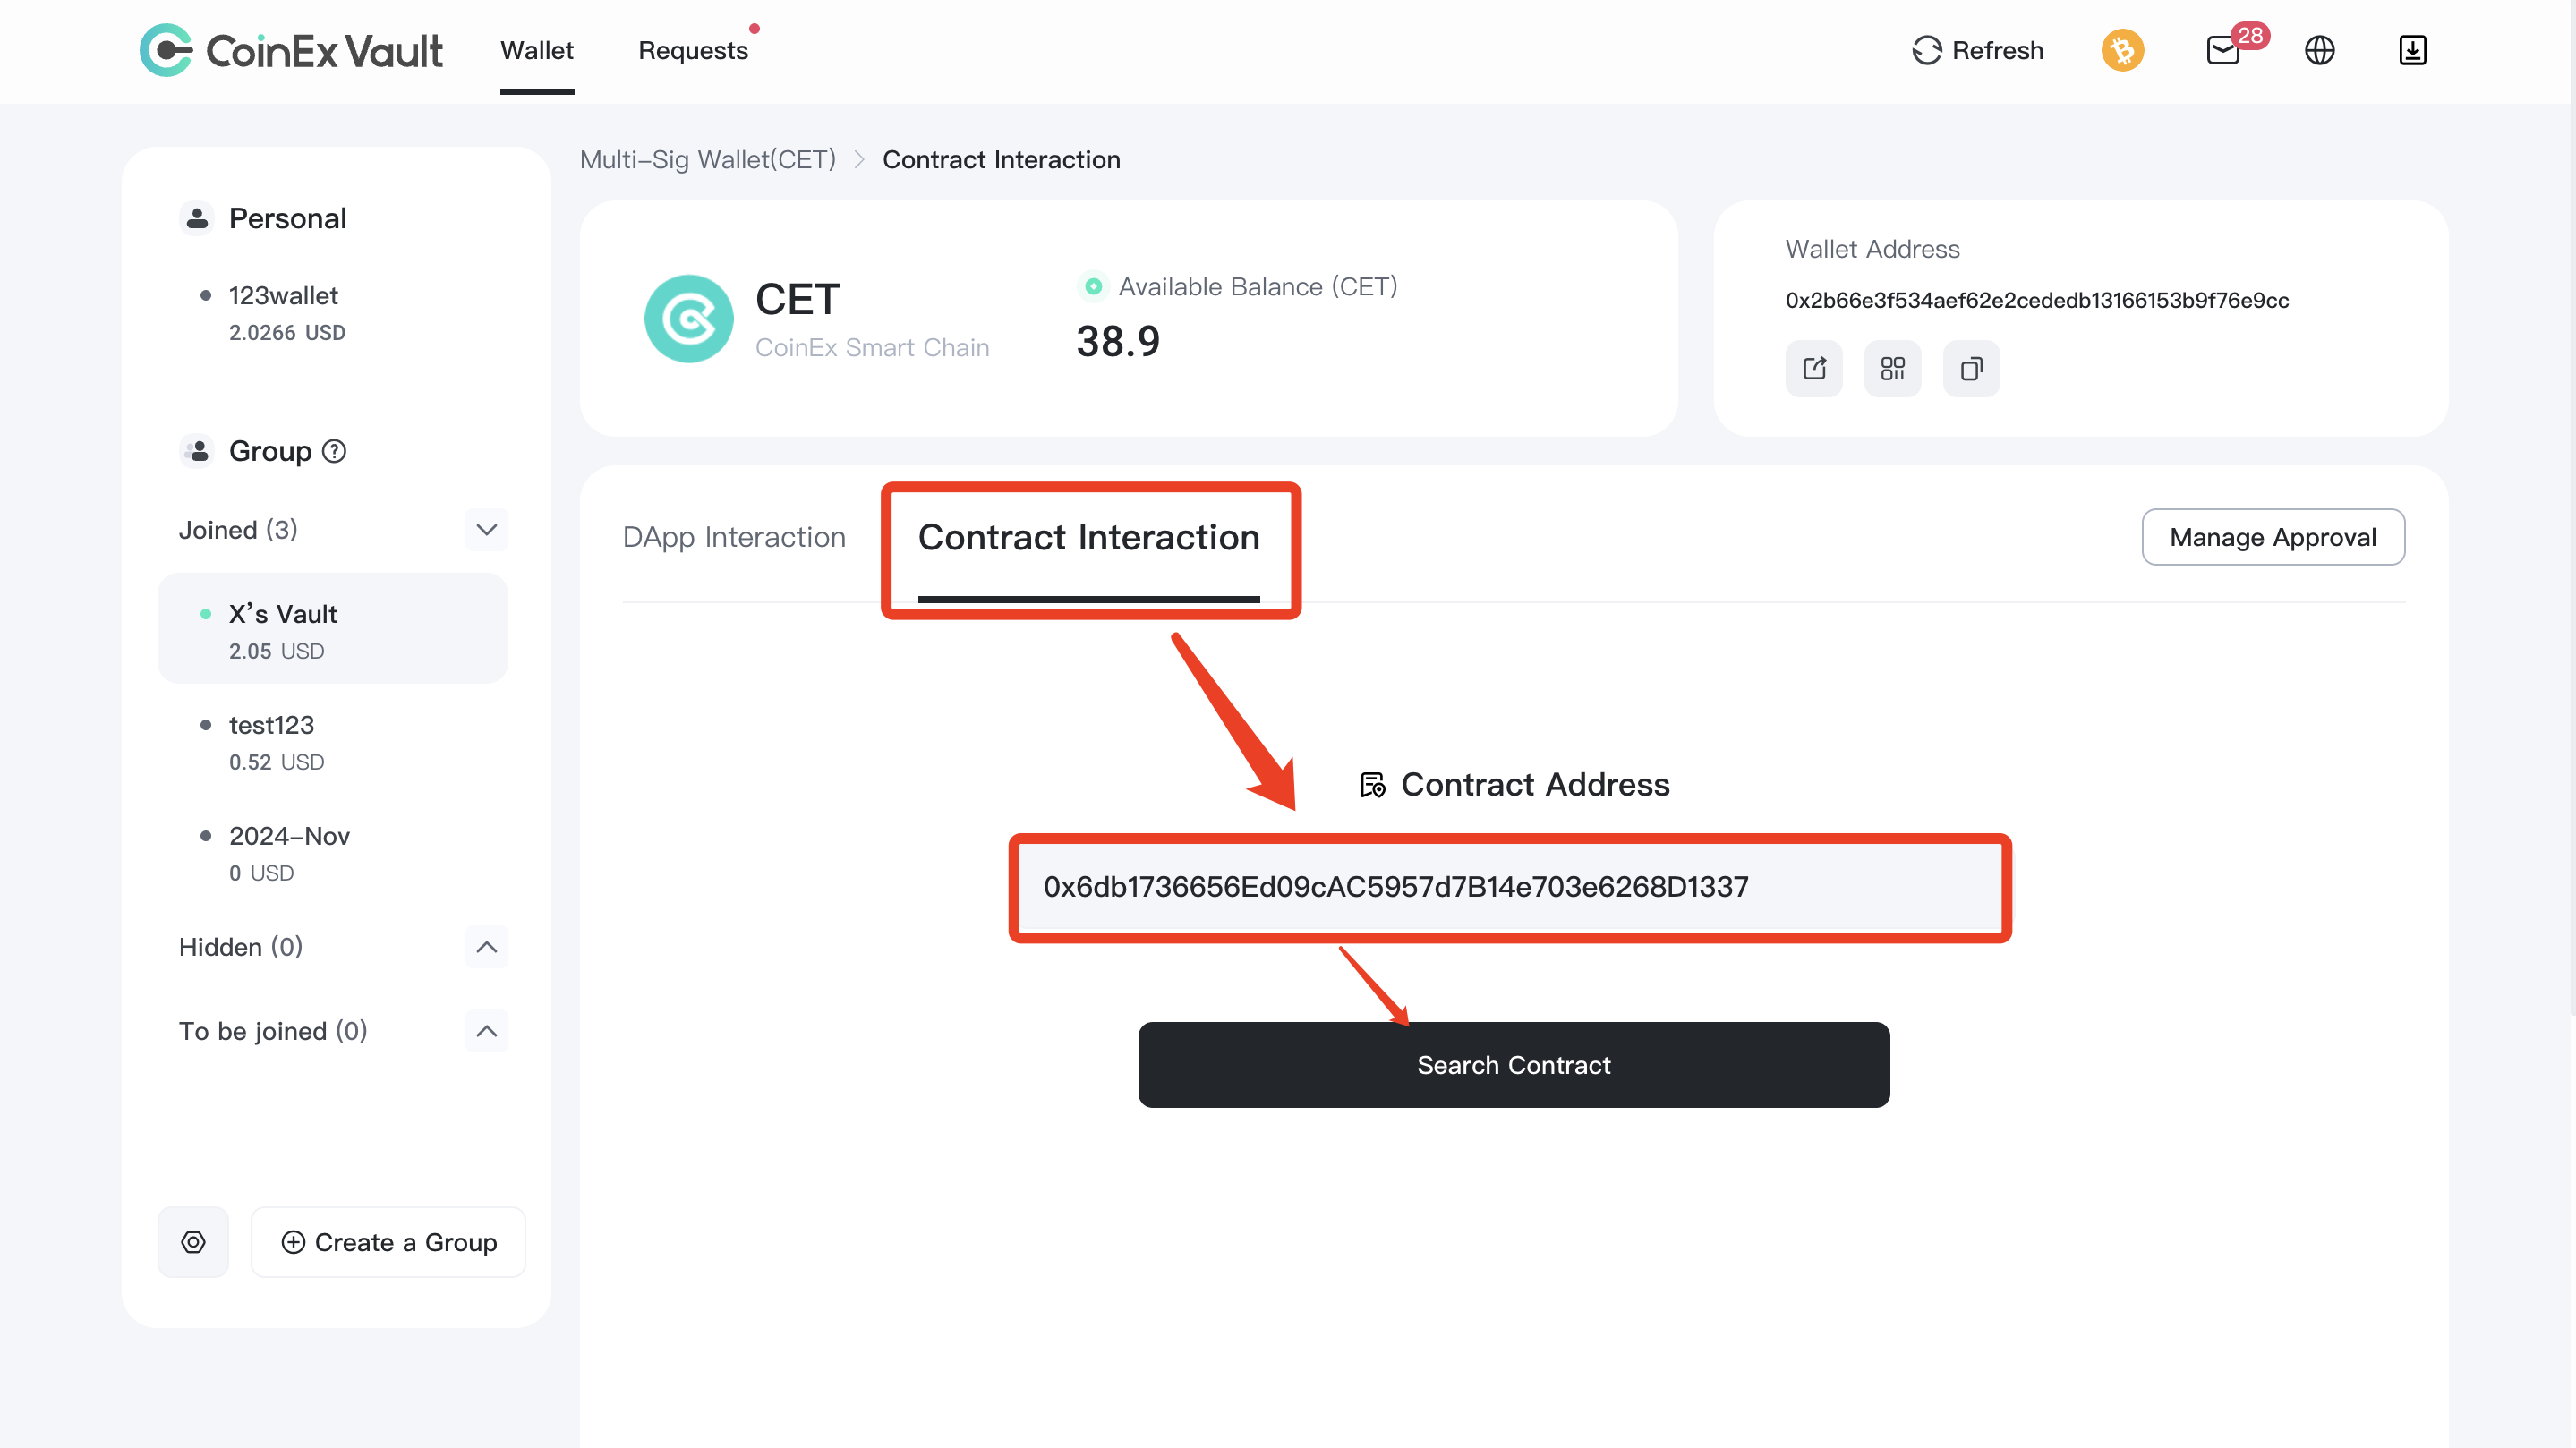Click the CET coin logo
This screenshot has width=2576, height=1448.
688,319
